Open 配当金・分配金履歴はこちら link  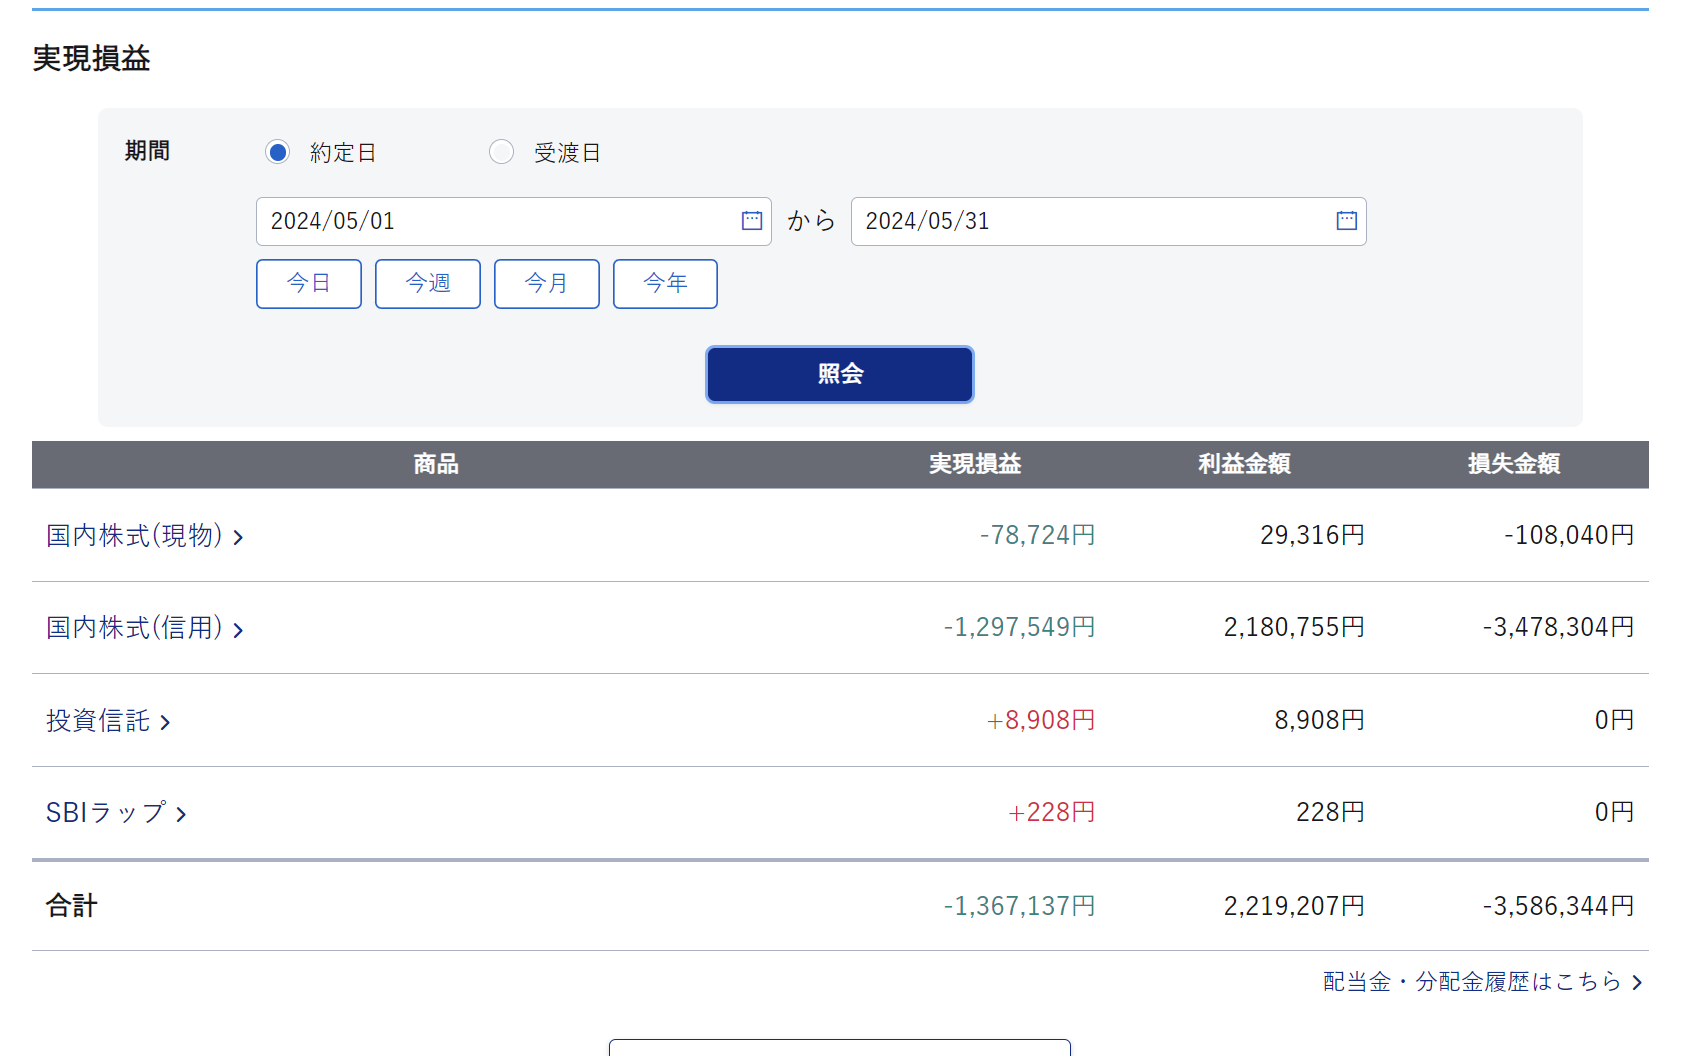(1483, 982)
